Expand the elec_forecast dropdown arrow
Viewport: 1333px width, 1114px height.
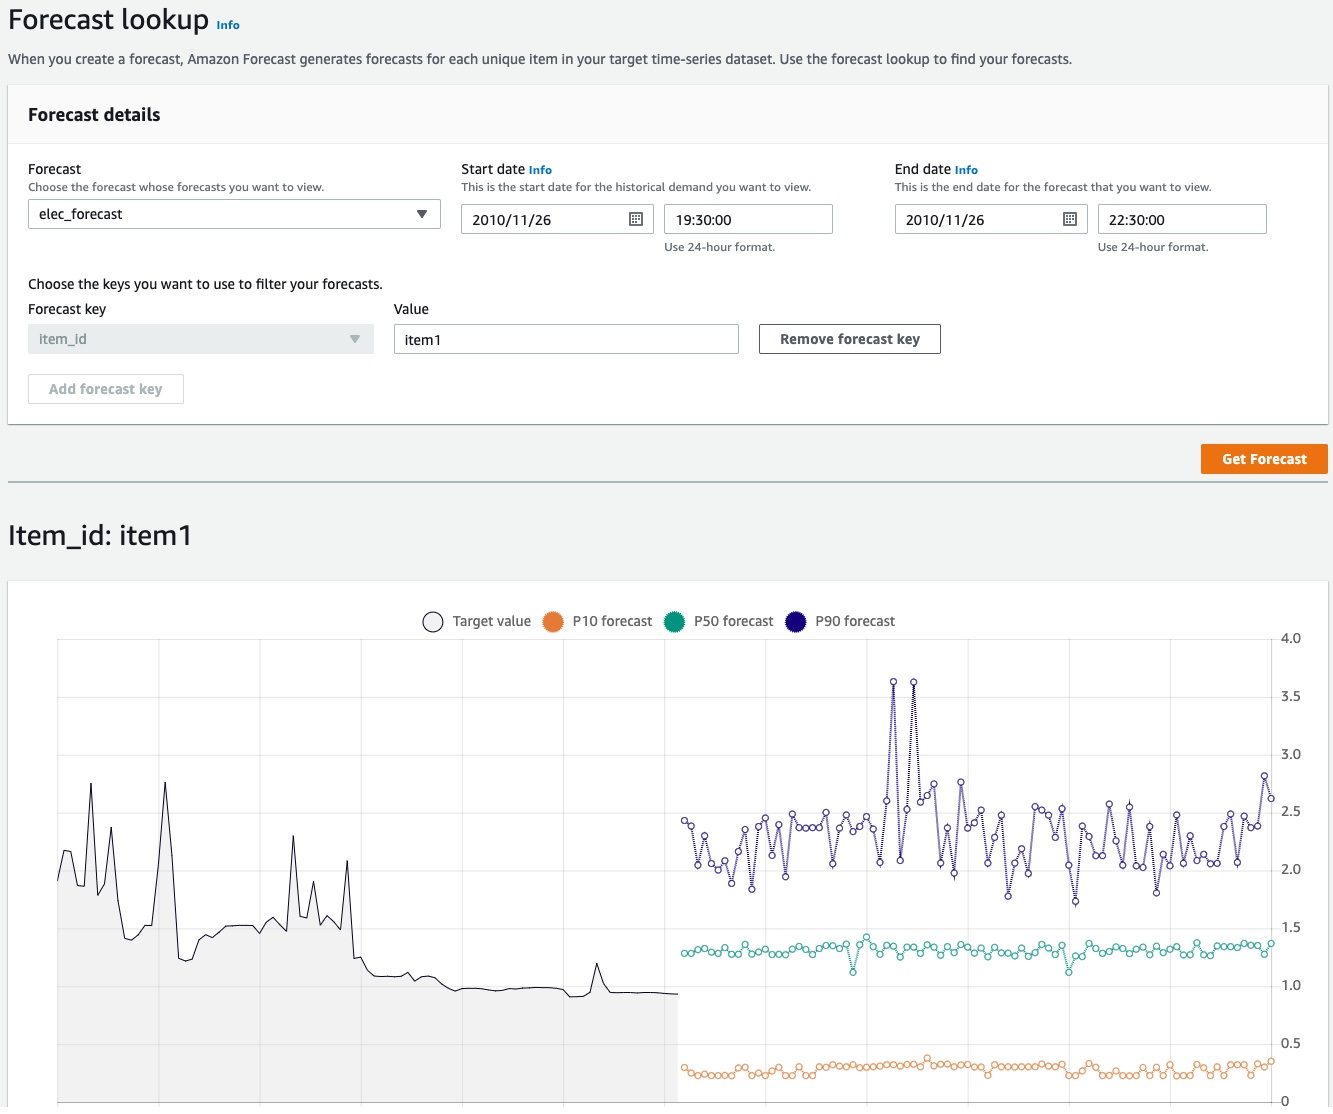click(x=422, y=214)
